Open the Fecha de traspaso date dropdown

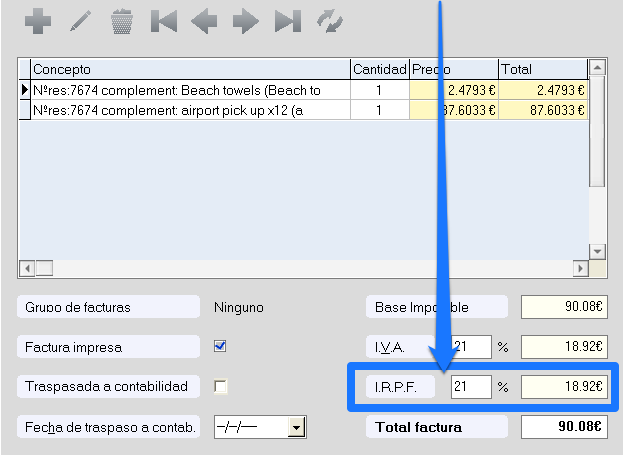click(295, 428)
